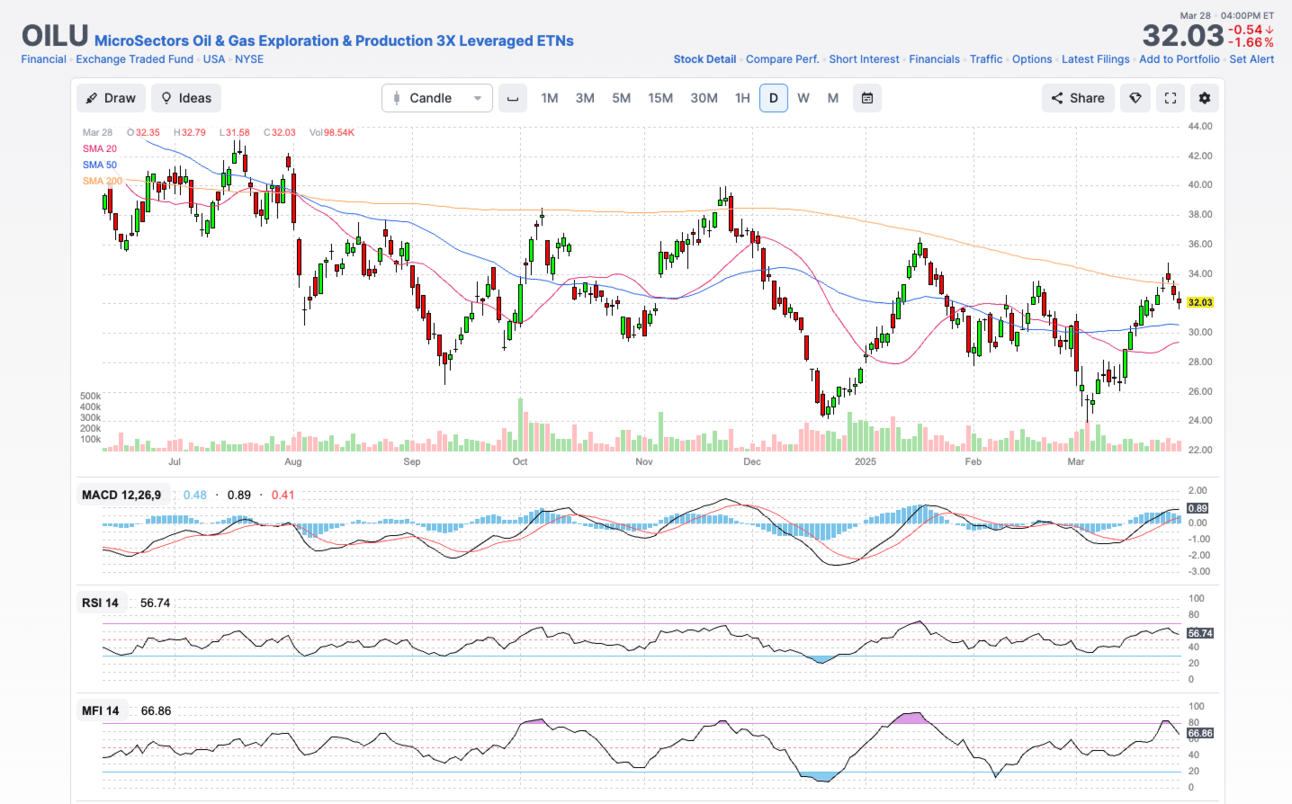The image size is (1292, 804).
Task: Click the Add to Portfolio link
Action: coord(1179,59)
